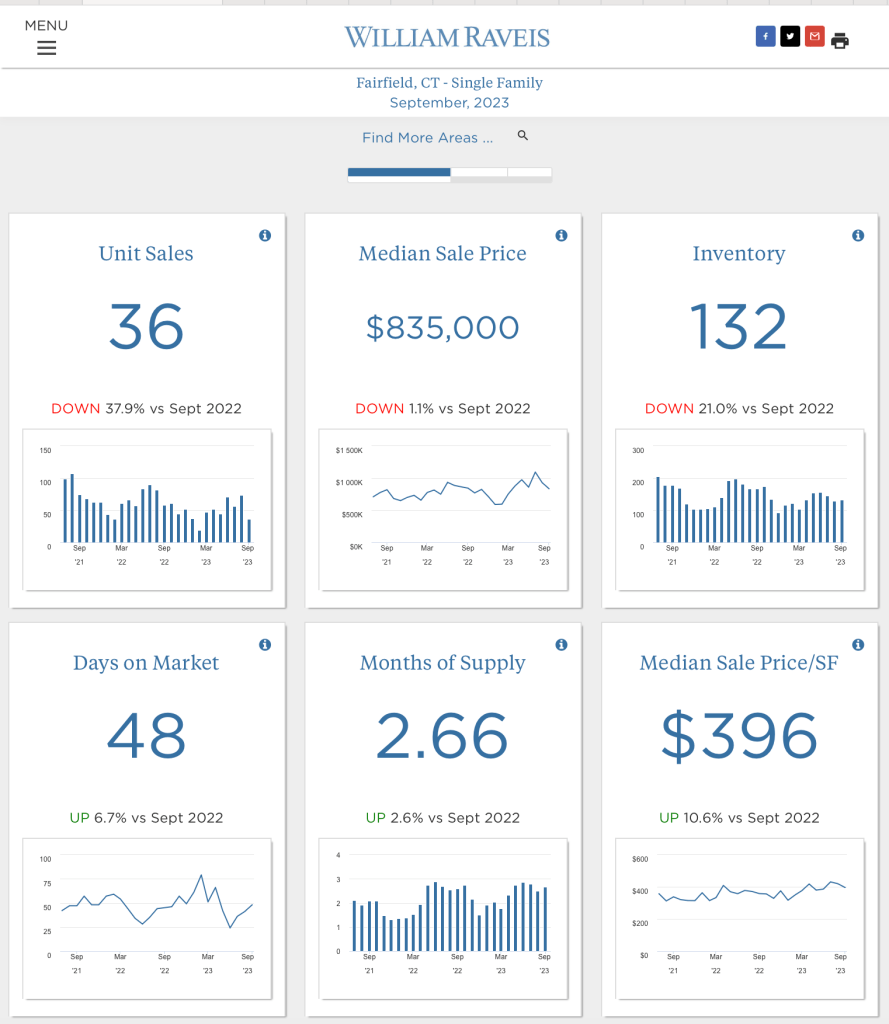Viewport: 889px width, 1024px height.
Task: Share report on Facebook
Action: coord(765,37)
